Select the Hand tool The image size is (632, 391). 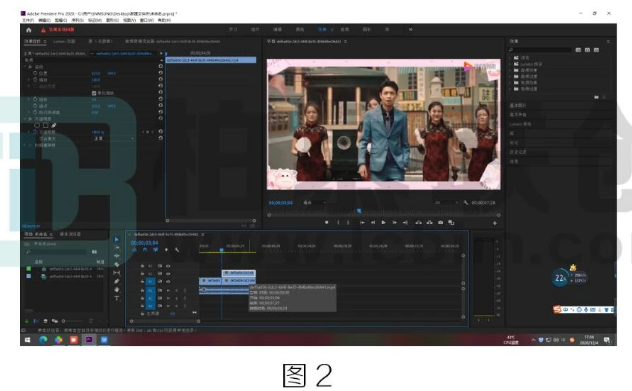pyautogui.click(x=117, y=290)
